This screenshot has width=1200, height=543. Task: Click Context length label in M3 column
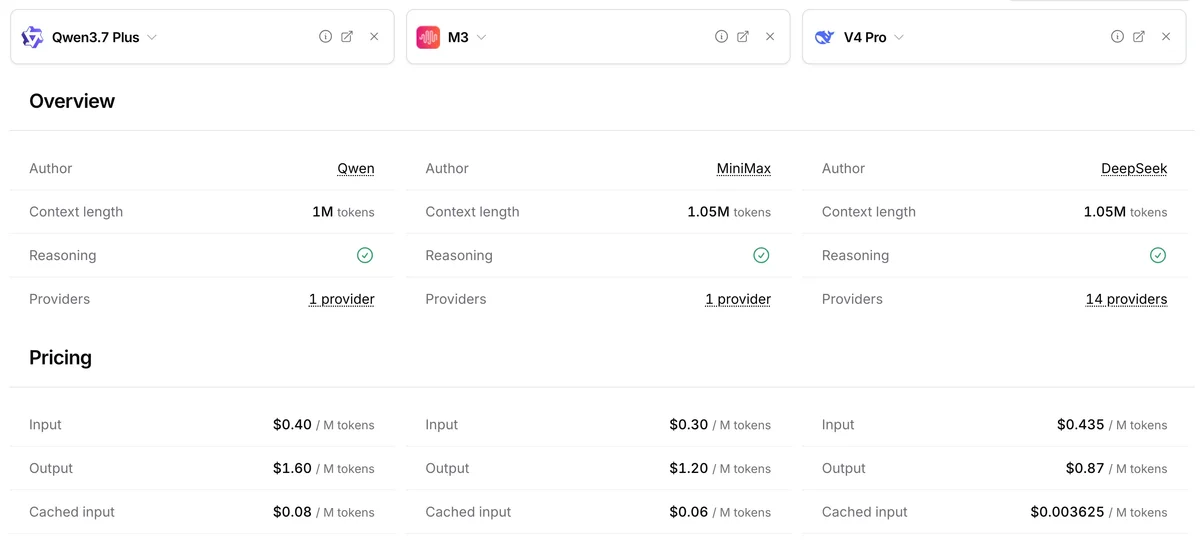coord(472,212)
